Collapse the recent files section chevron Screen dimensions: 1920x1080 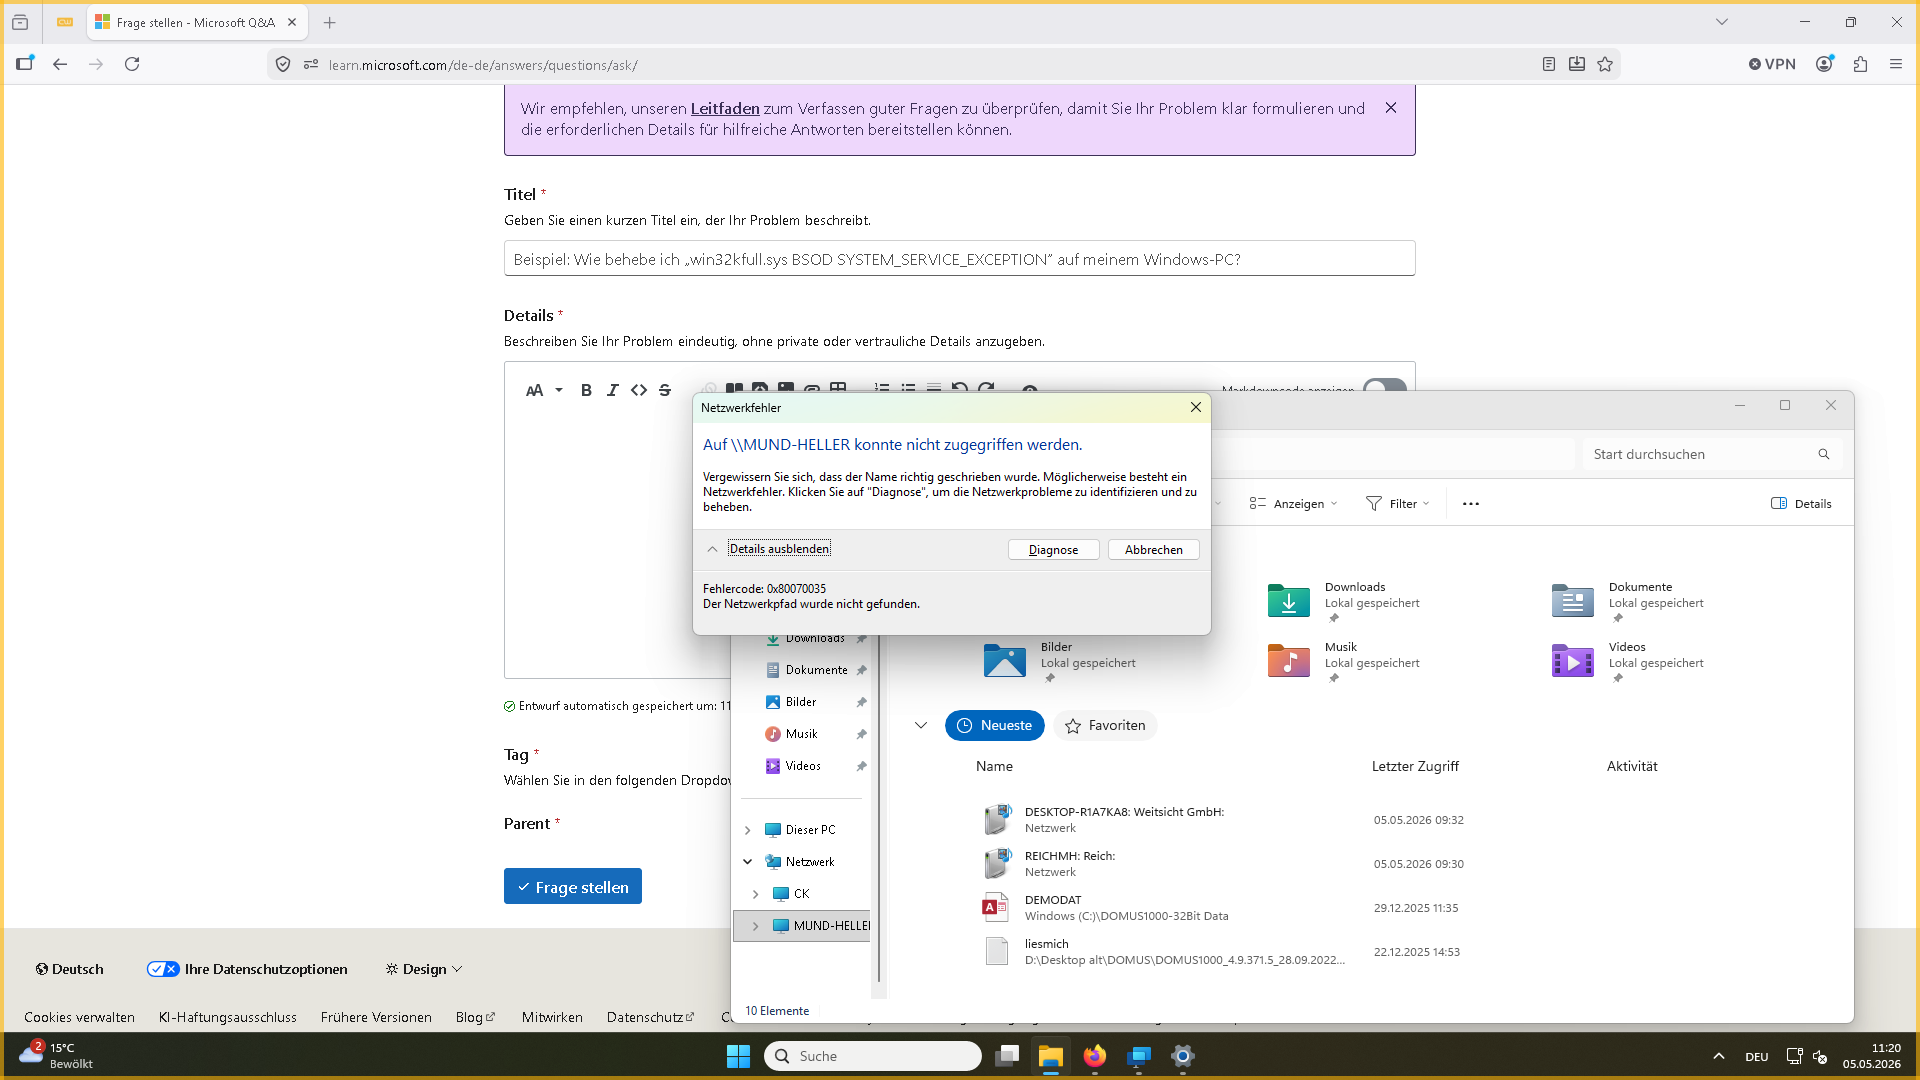click(x=921, y=725)
